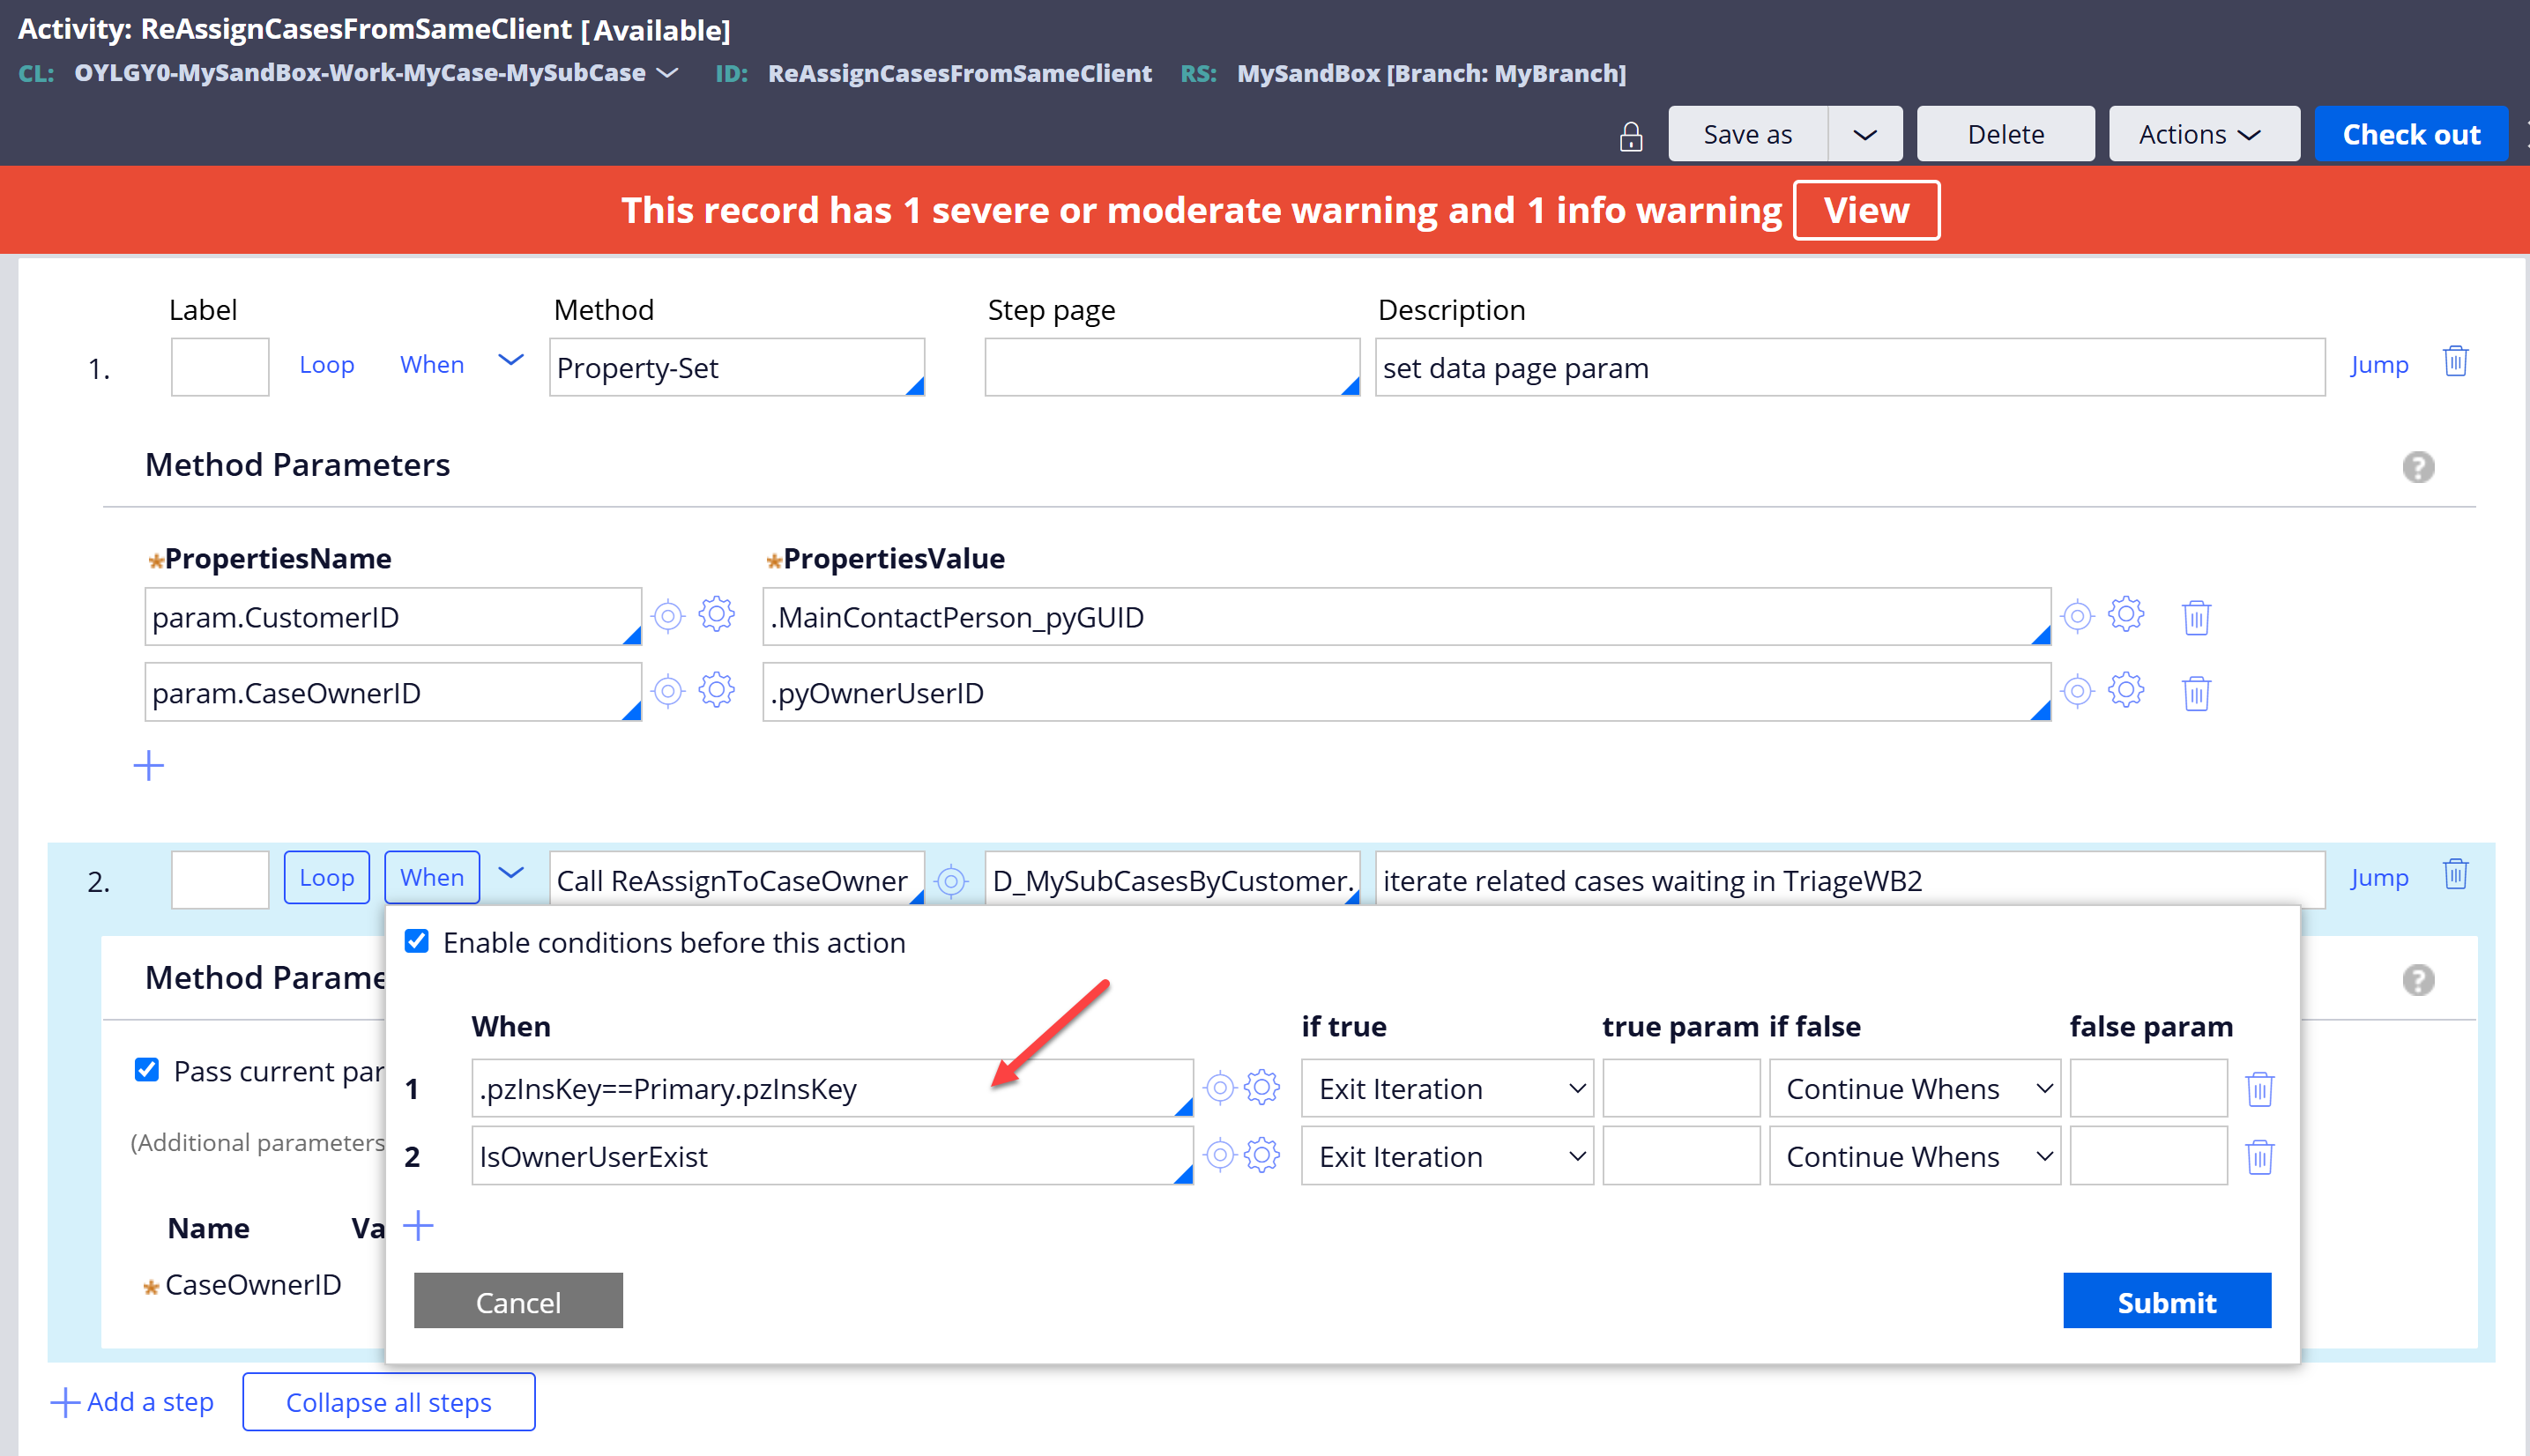Click the D_MySubCasesByCustomer step page field
The image size is (2530, 1456).
(x=1172, y=880)
